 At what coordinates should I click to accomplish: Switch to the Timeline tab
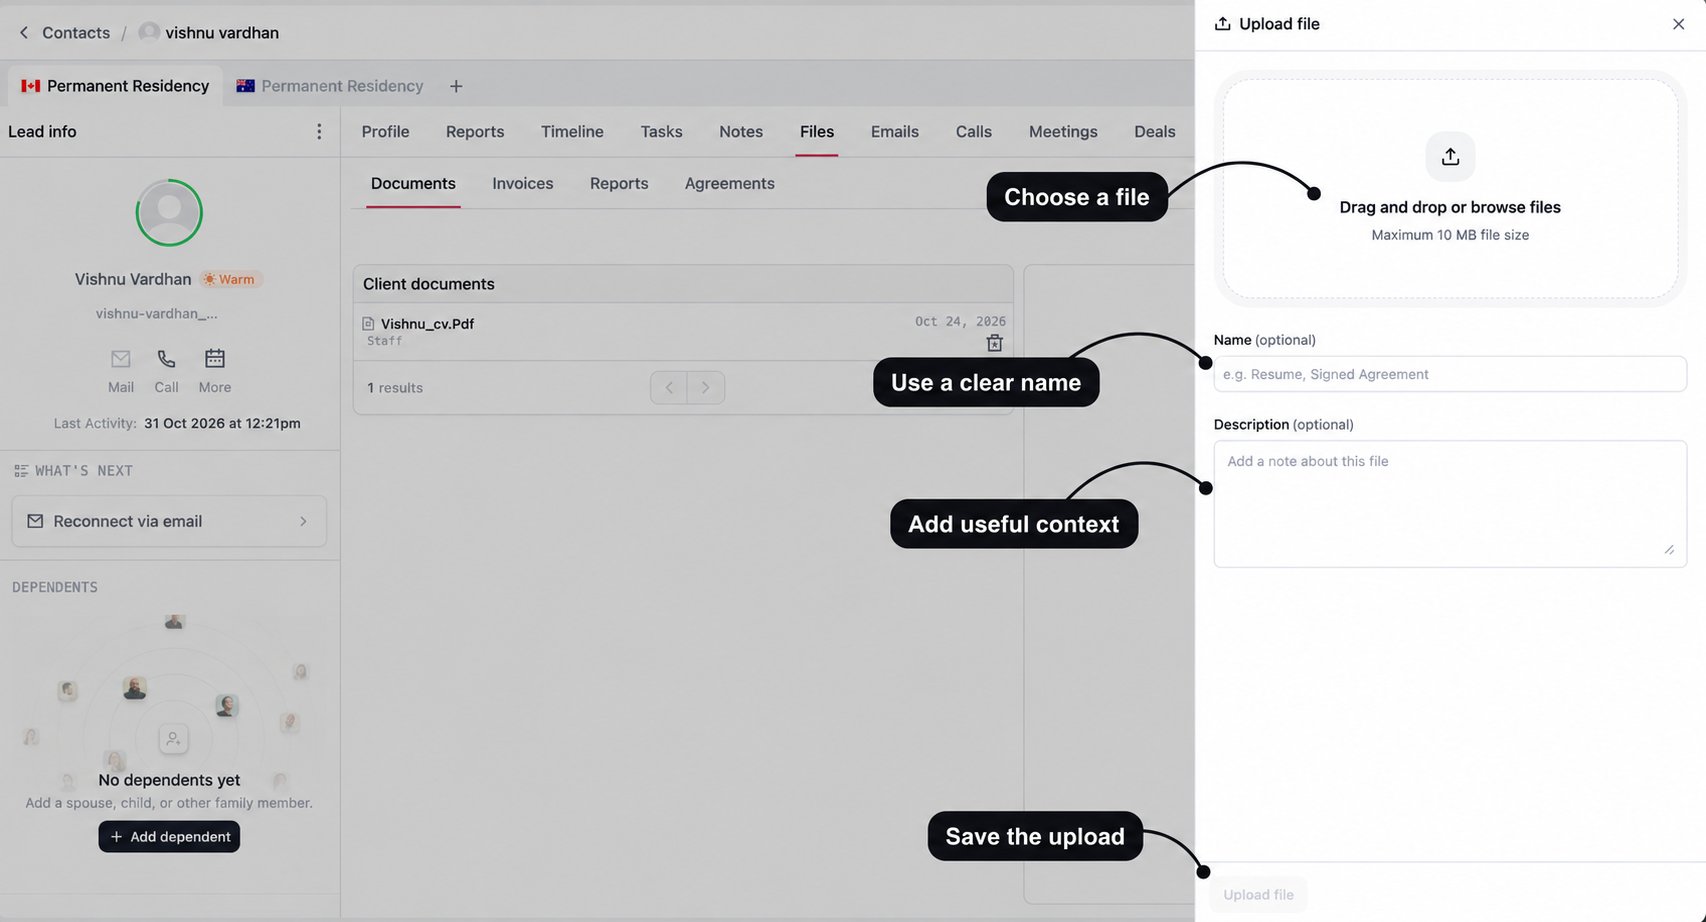coord(572,132)
